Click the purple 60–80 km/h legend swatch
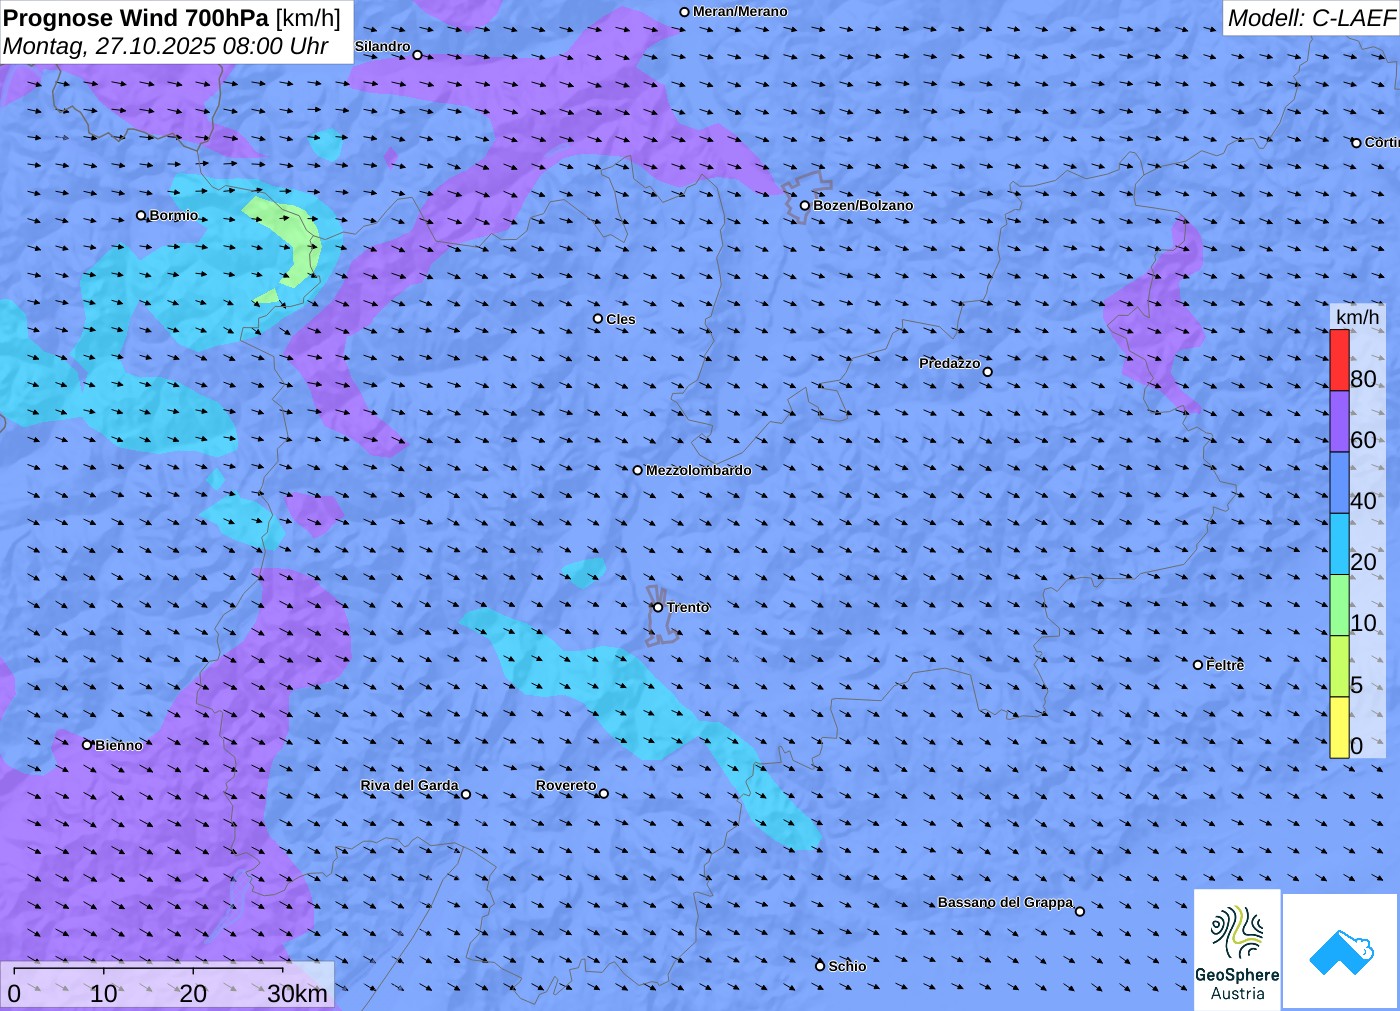The image size is (1400, 1011). pos(1339,421)
